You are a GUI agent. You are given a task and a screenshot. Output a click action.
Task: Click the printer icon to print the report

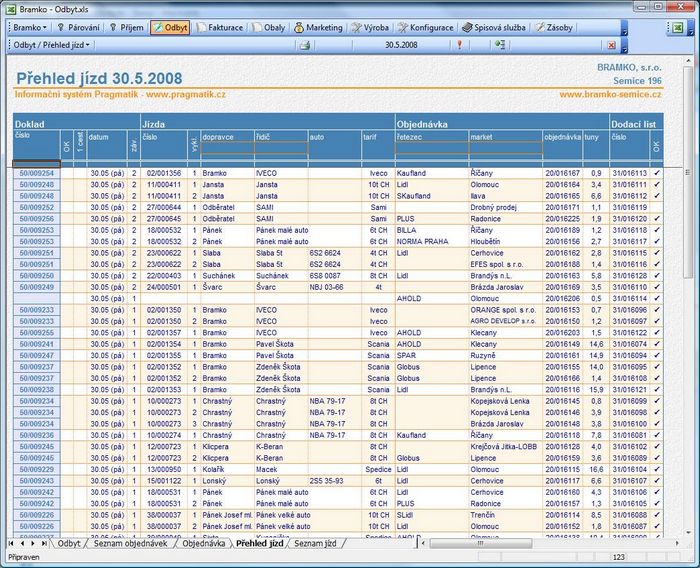coord(305,45)
